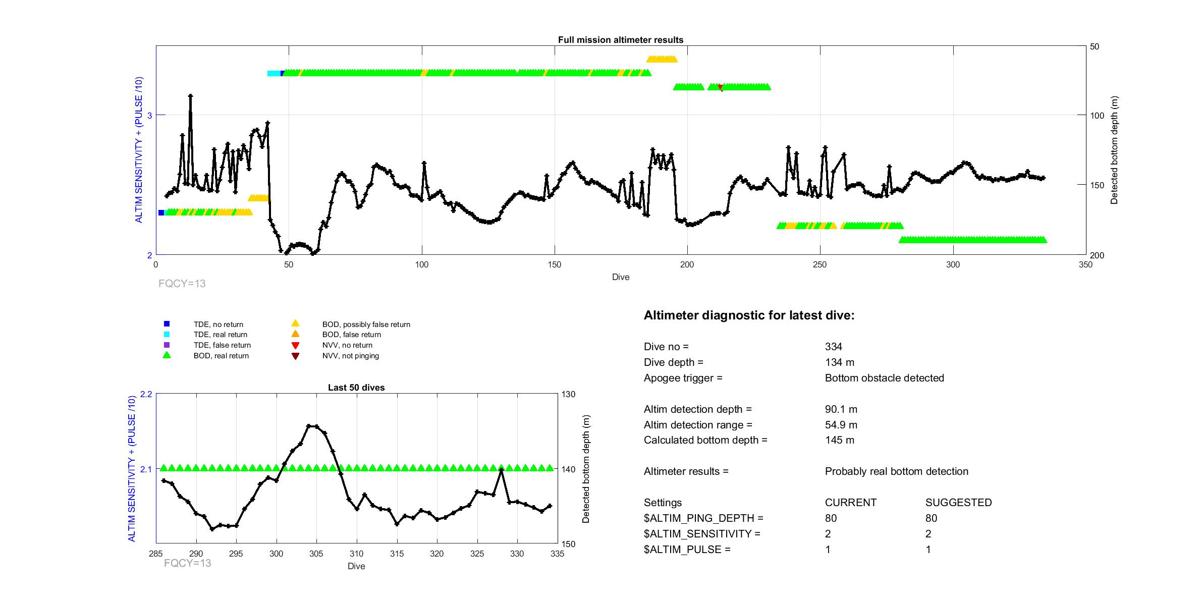Click 'Probably real bottom detection' text
Image resolution: width=1200 pixels, height=611 pixels.
click(897, 471)
